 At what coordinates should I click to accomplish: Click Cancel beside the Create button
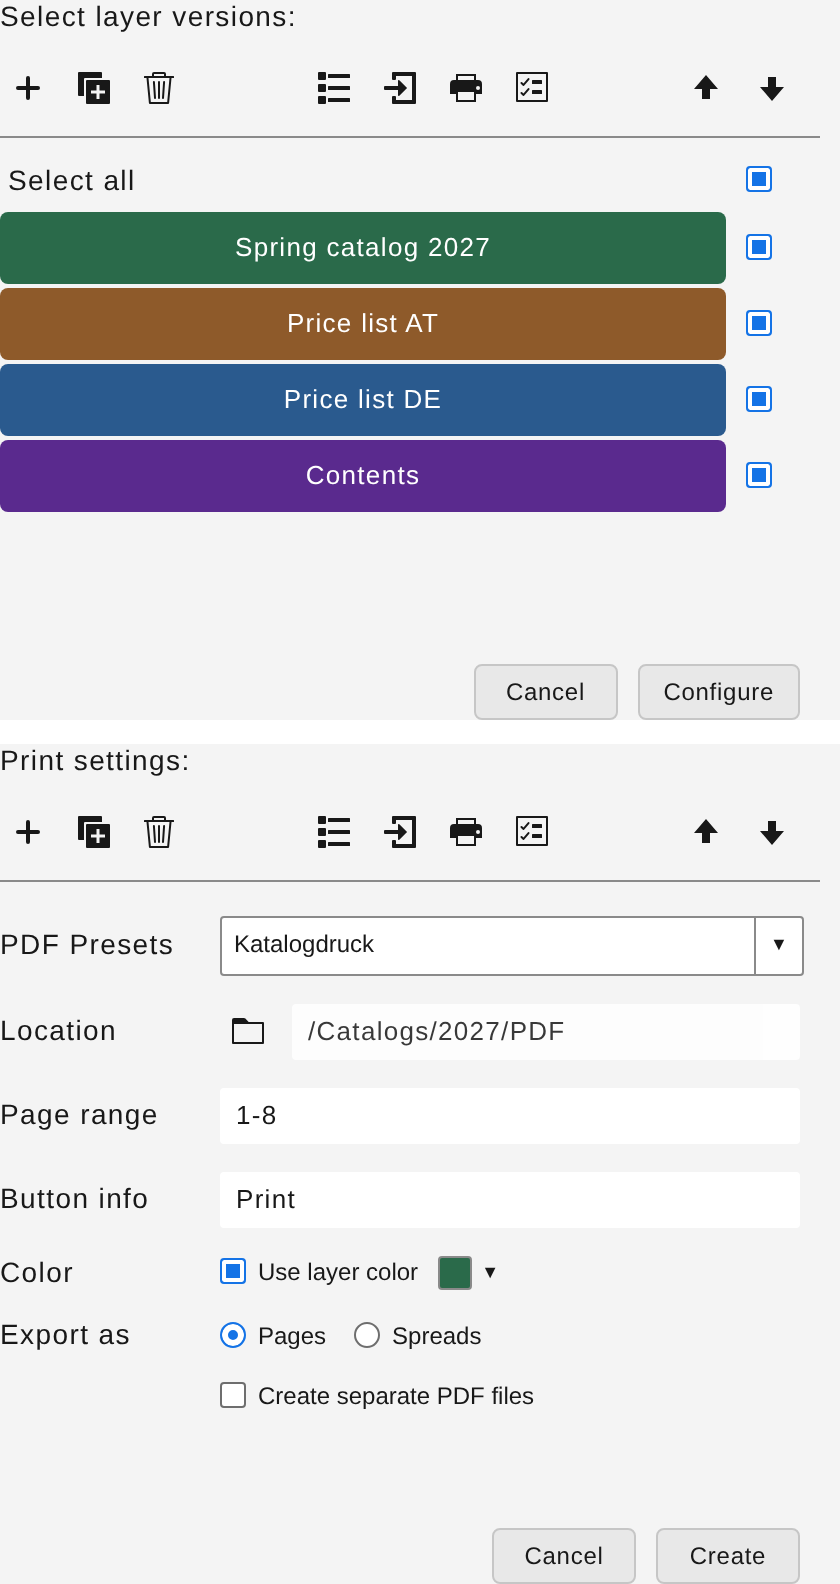click(564, 1556)
